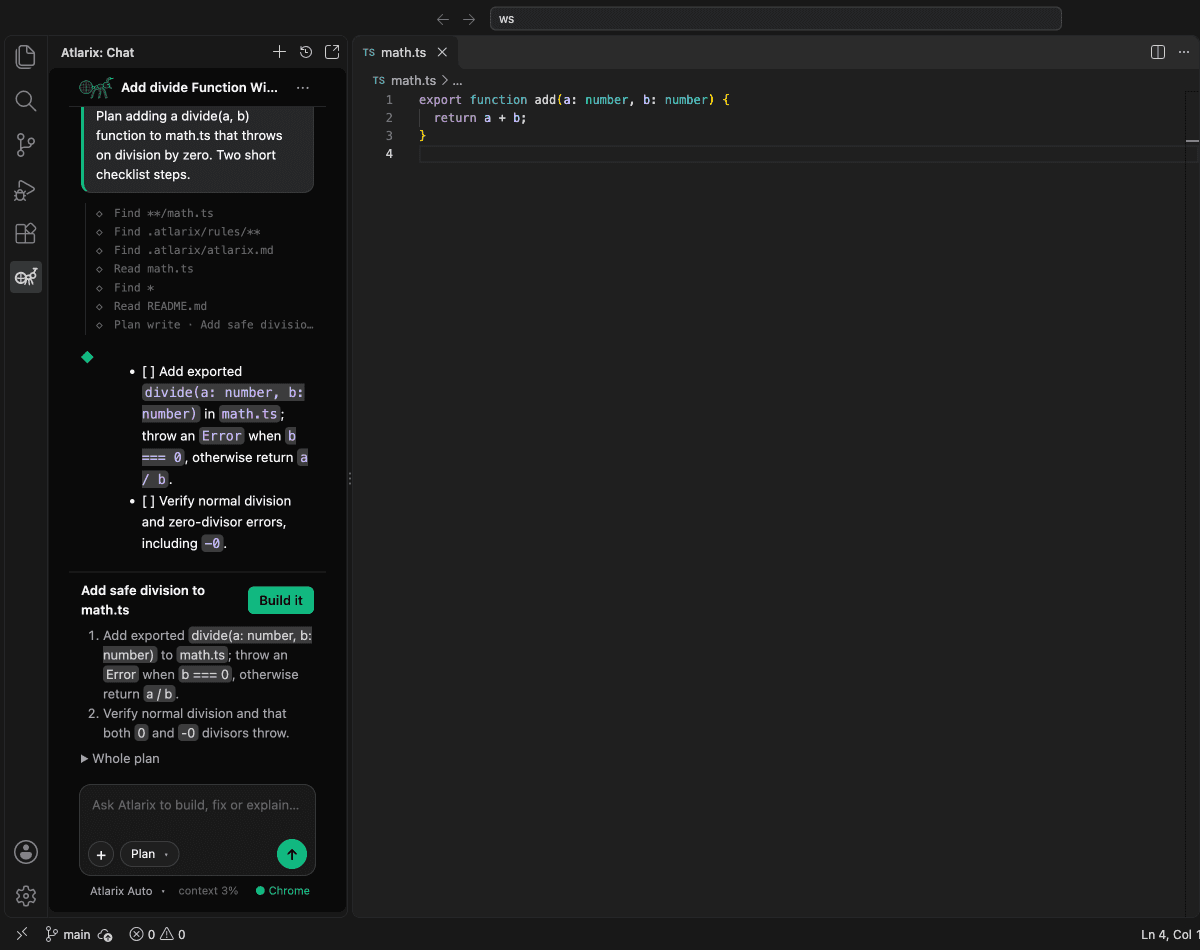The height and width of the screenshot is (950, 1200).
Task: Click the Build it button
Action: (x=281, y=600)
